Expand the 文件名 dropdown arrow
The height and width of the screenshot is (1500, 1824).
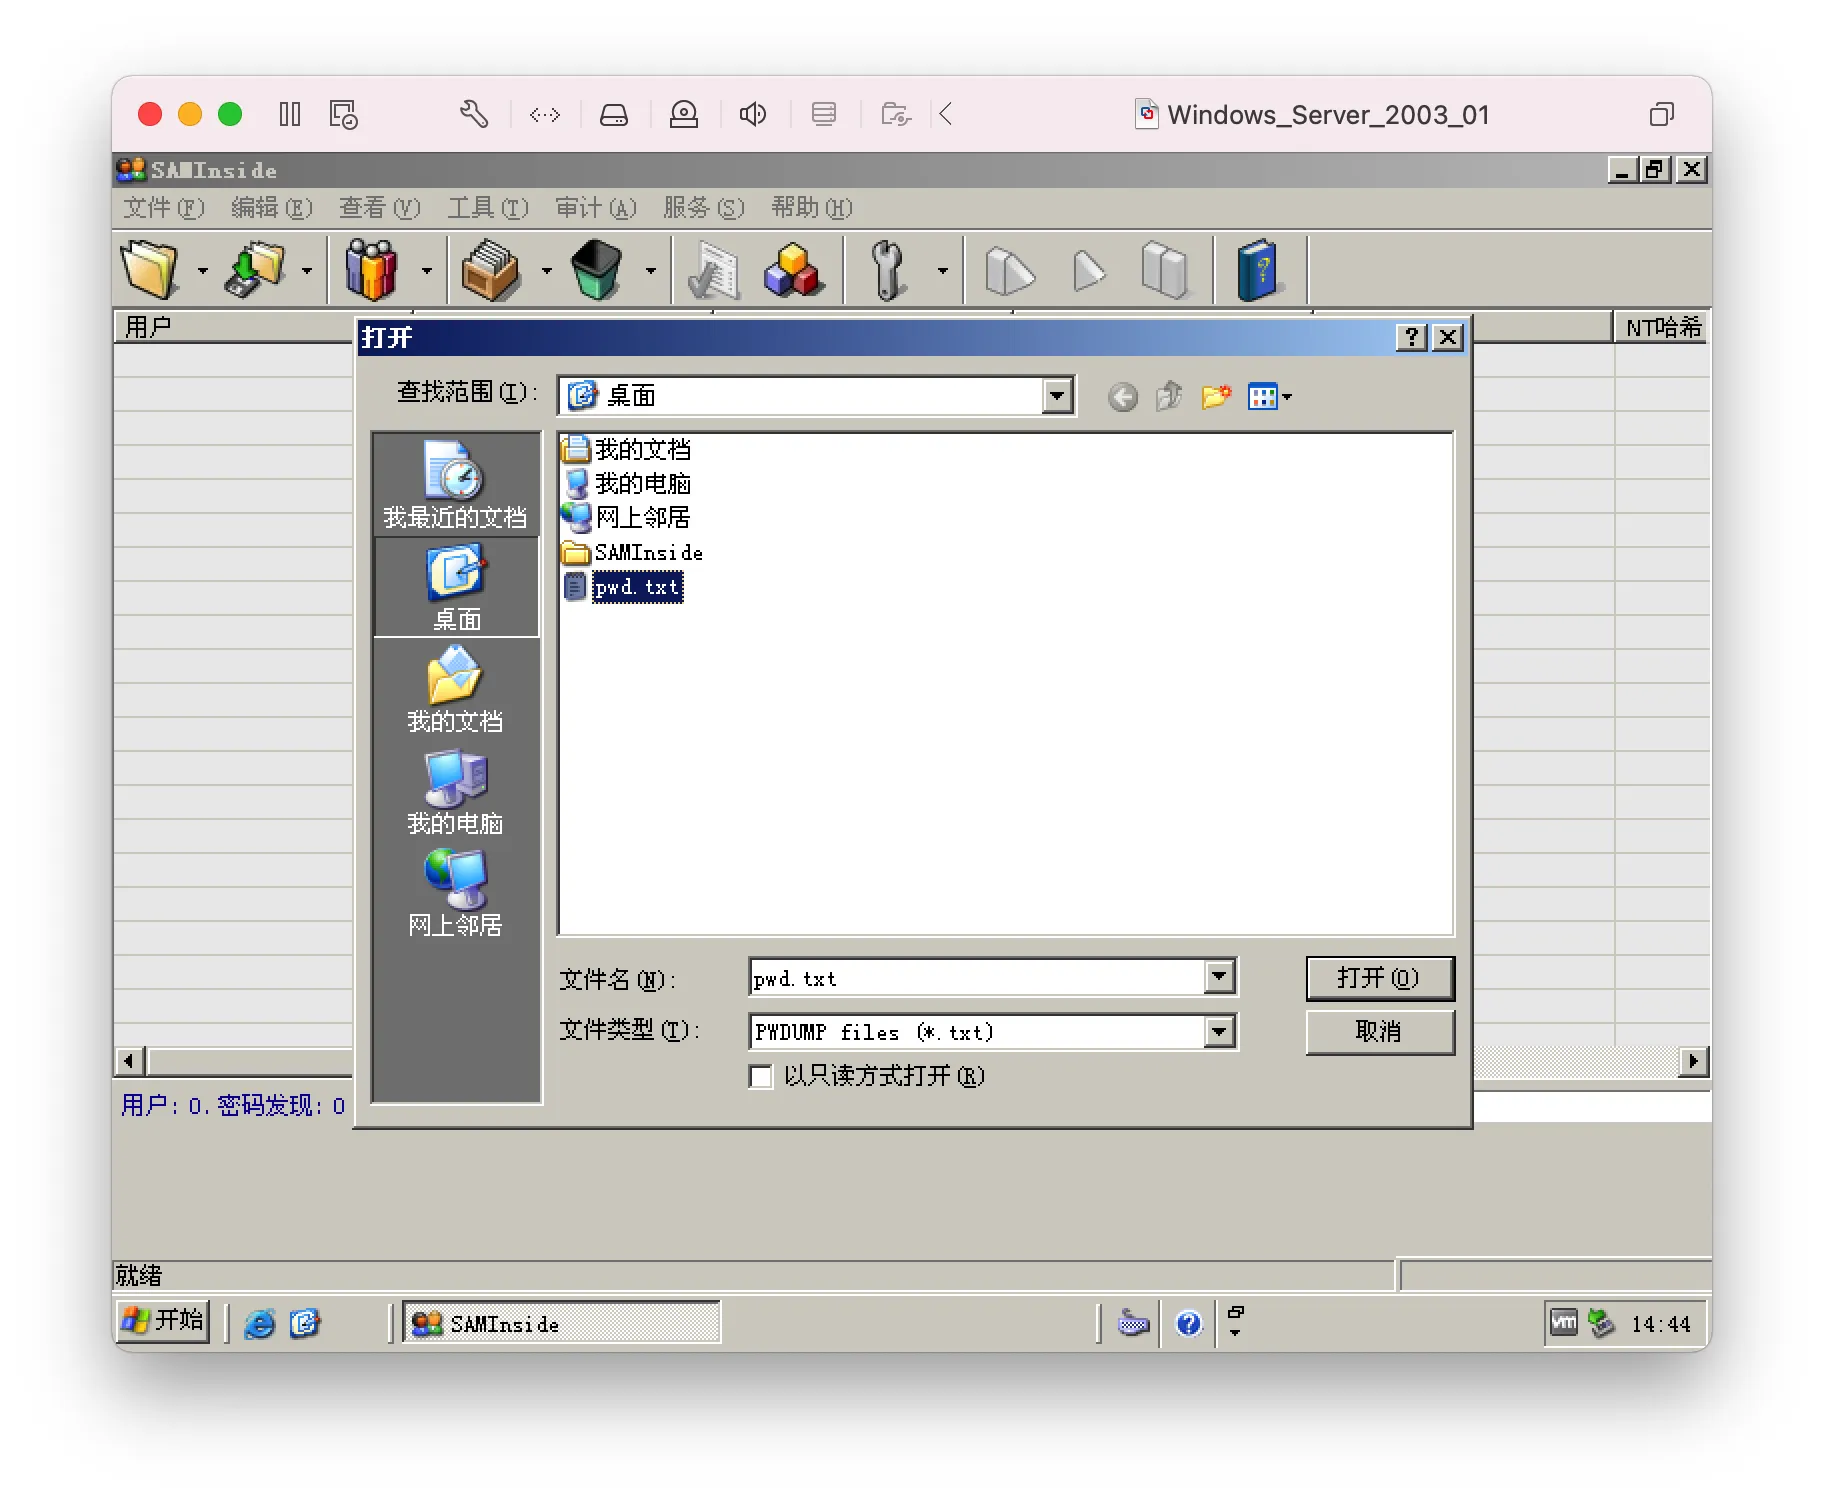(1219, 977)
